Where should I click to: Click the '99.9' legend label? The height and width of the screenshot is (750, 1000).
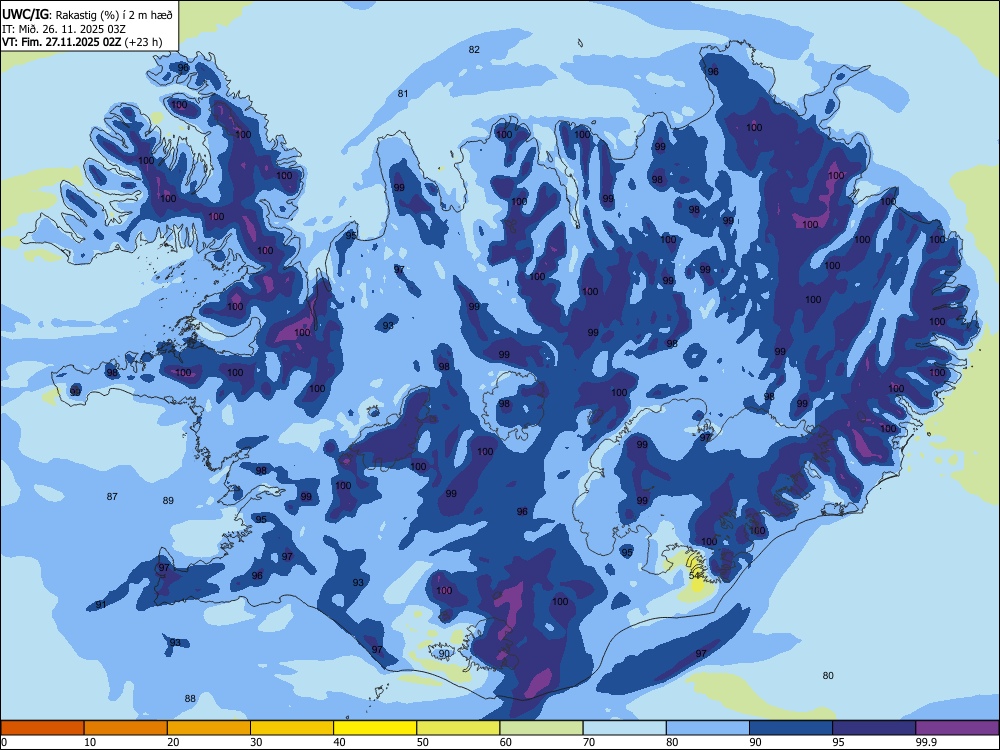point(925,742)
